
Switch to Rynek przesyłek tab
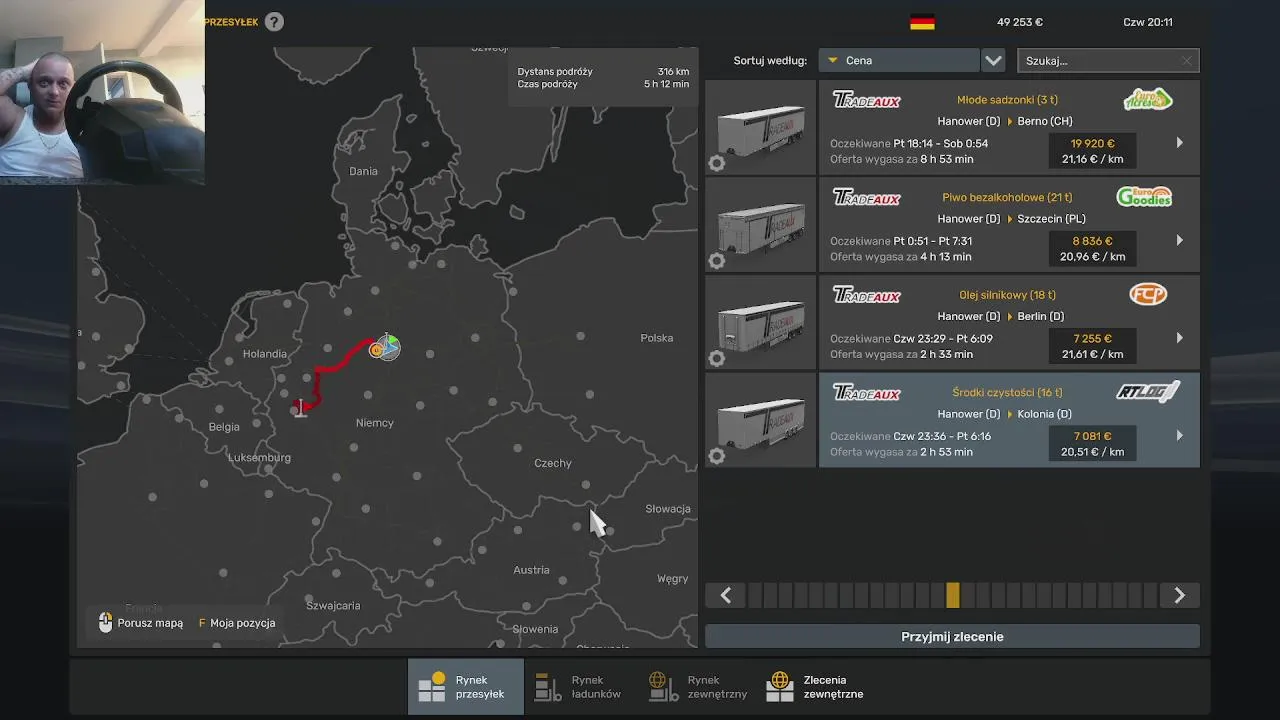[x=465, y=686]
